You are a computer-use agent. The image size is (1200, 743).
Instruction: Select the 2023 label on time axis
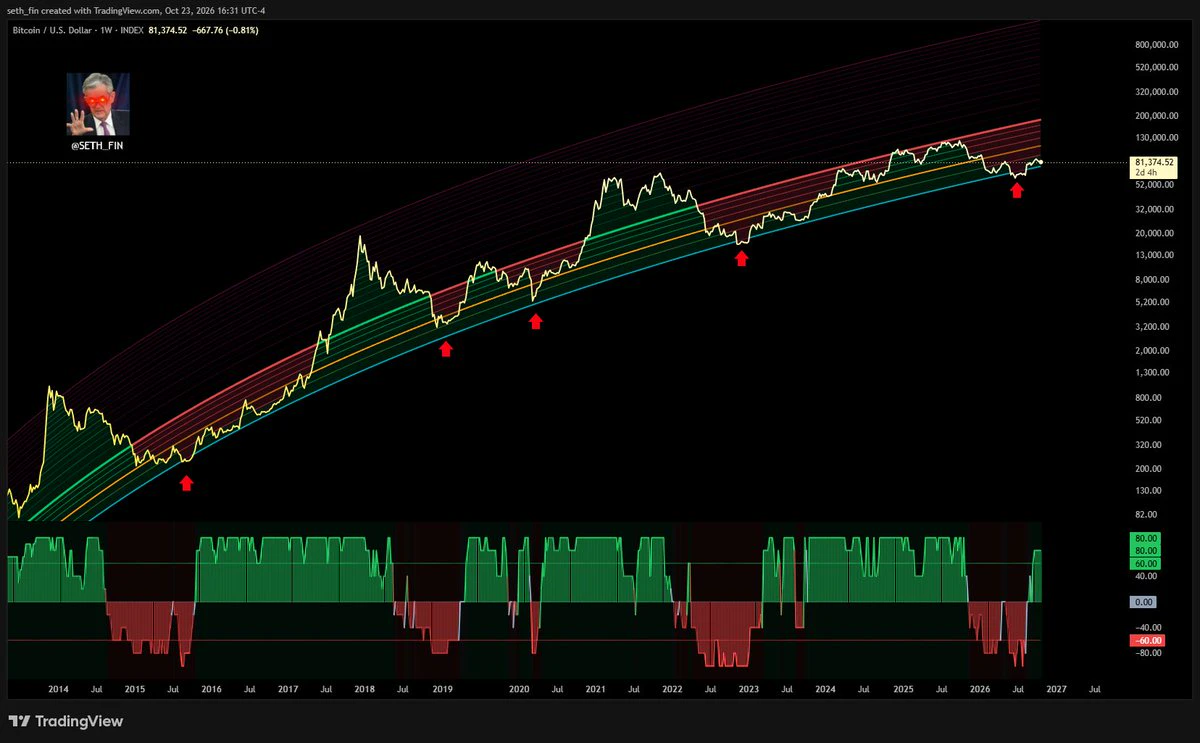[x=748, y=689]
